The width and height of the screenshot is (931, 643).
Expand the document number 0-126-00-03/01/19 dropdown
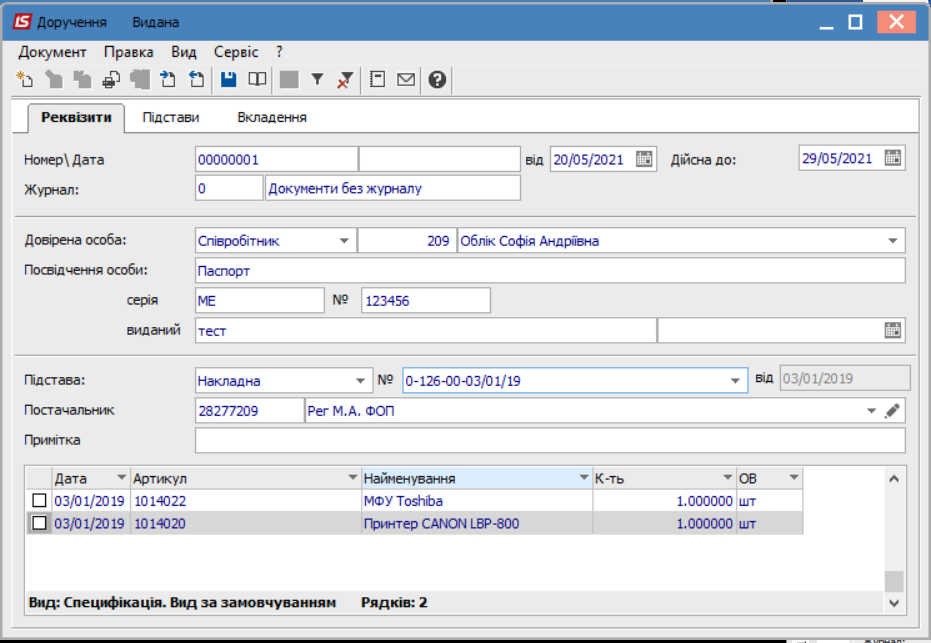click(x=736, y=381)
